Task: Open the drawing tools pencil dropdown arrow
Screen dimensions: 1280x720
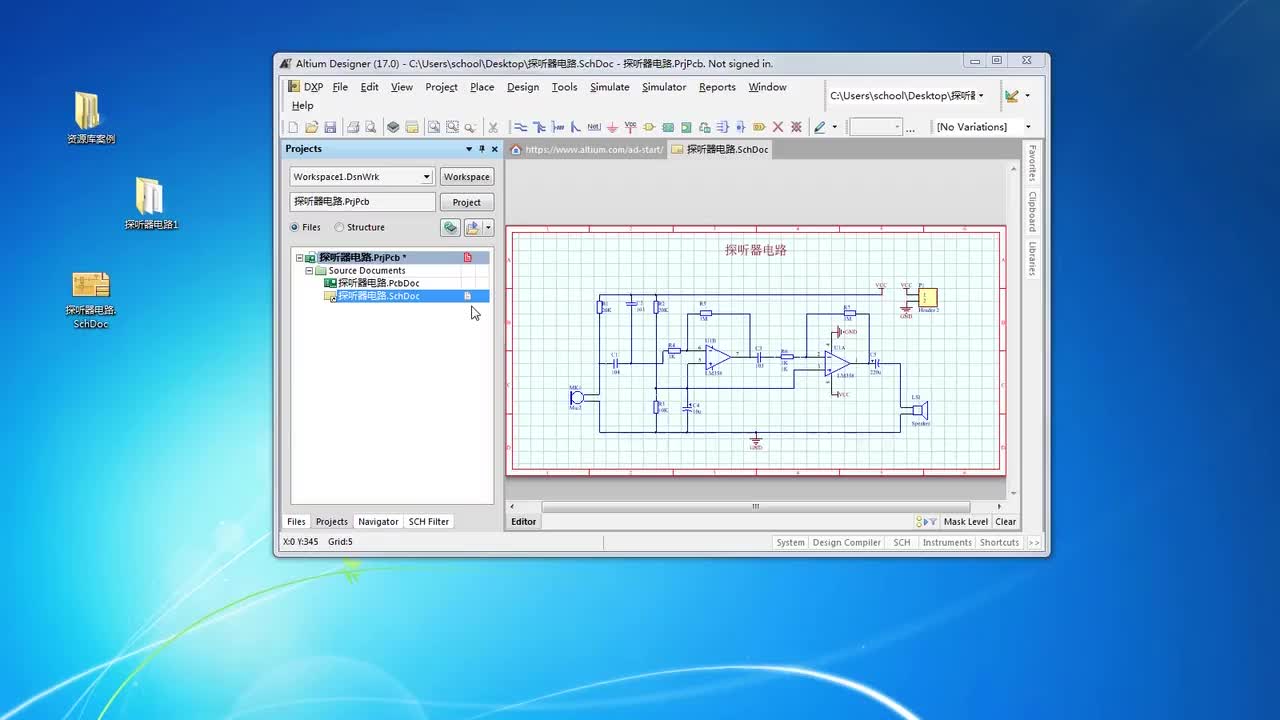Action: (x=835, y=127)
